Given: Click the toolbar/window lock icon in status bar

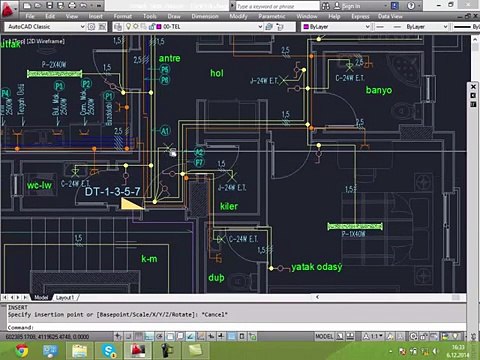Looking at the screenshot, I should pos(424,336).
